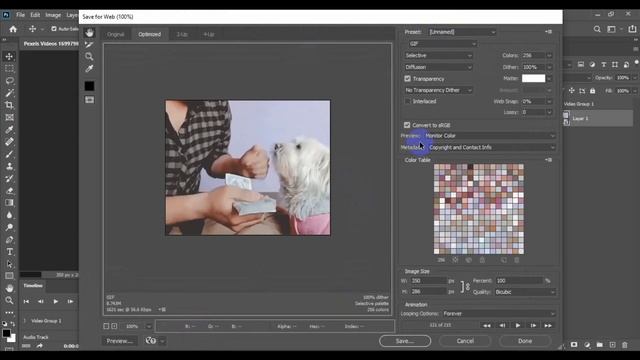This screenshot has width=640, height=360.
Task: Select the Magic Wand tool
Action: coord(9,93)
